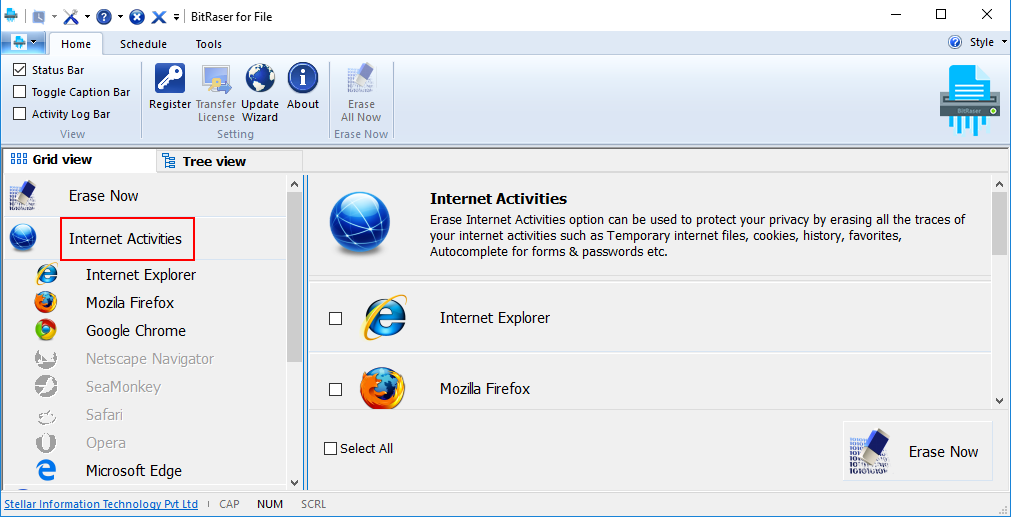Open Stellar Information Technology Pvt Ltd link
The image size is (1011, 517).
101,504
